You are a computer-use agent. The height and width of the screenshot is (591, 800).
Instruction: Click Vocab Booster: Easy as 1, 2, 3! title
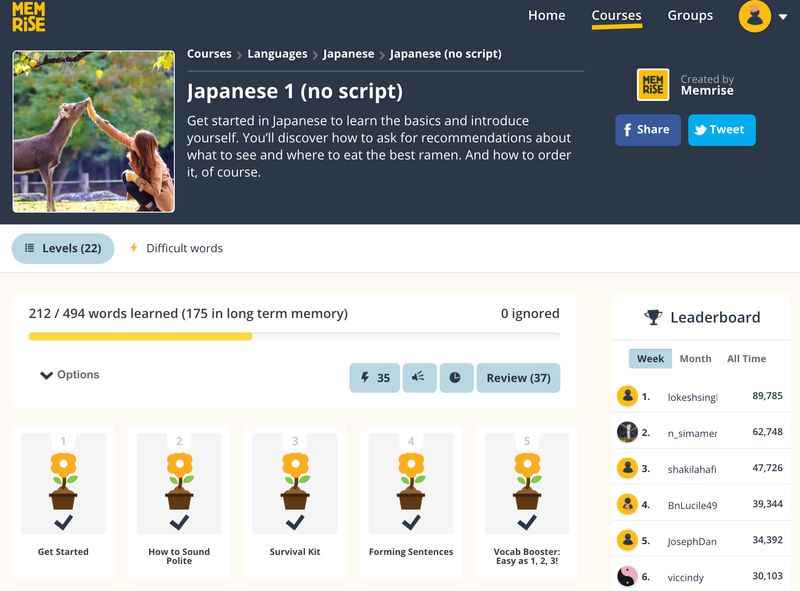click(x=527, y=556)
